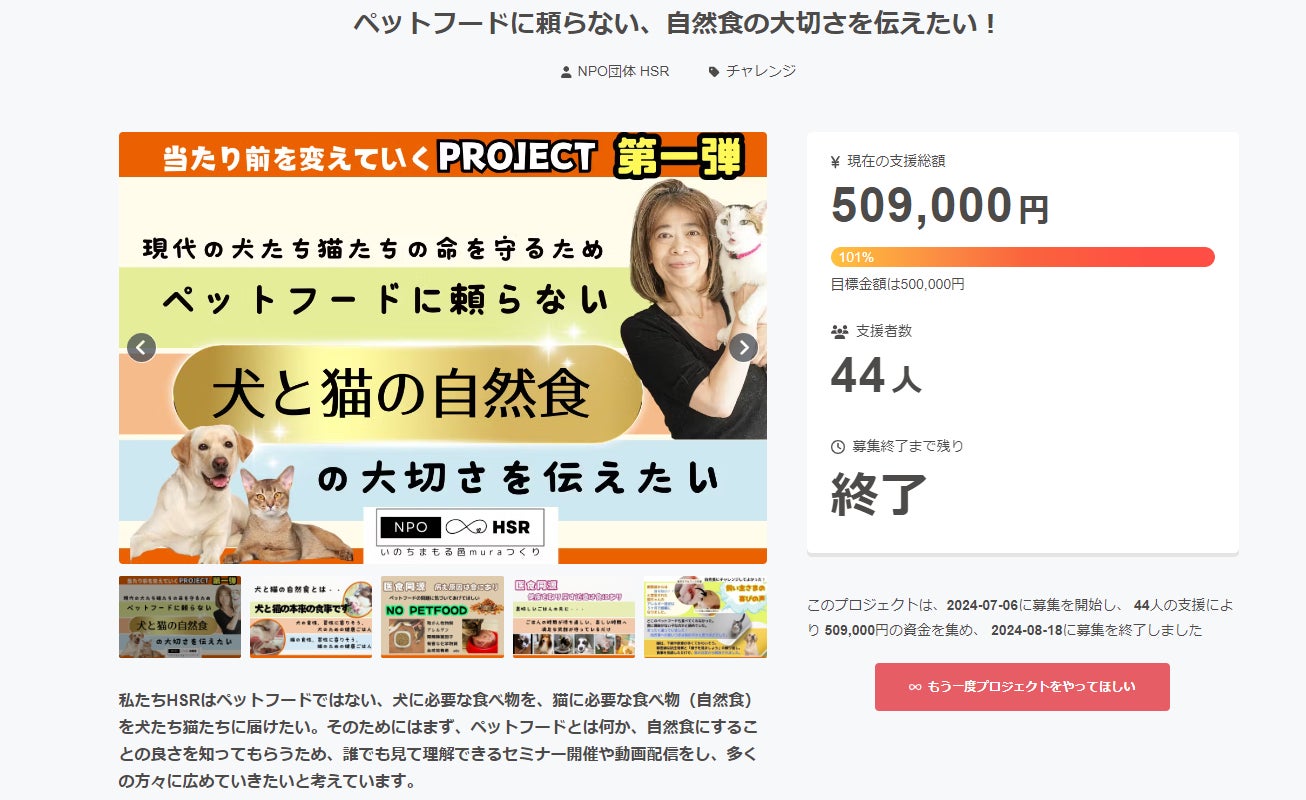Click the person icon beside NPO団体 HSR
The height and width of the screenshot is (800, 1306).
click(567, 72)
